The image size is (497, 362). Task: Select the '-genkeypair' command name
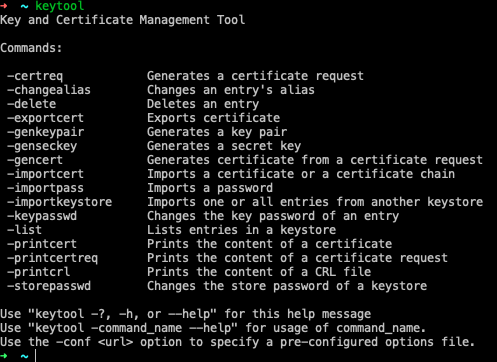coord(45,132)
